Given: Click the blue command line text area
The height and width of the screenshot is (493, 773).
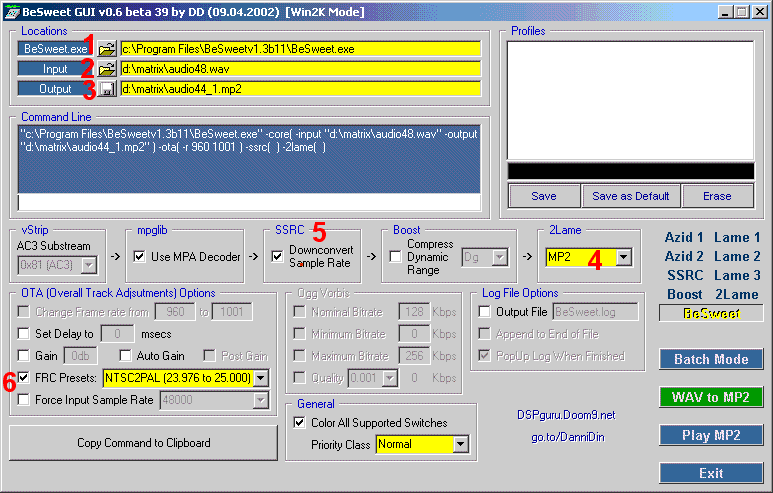Looking at the screenshot, I should (x=249, y=159).
